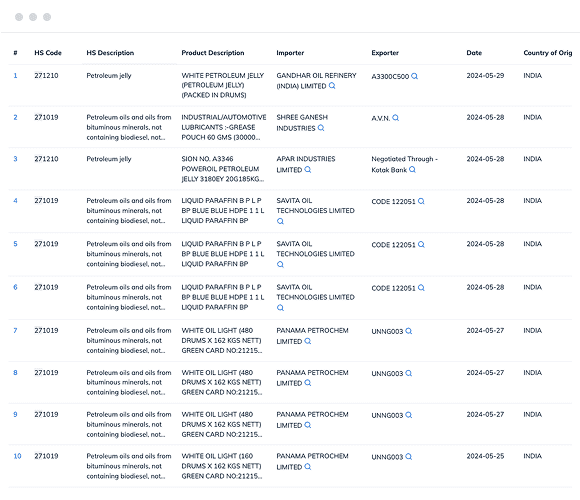Click search icon under Savita Oil in row 5

coord(280,264)
